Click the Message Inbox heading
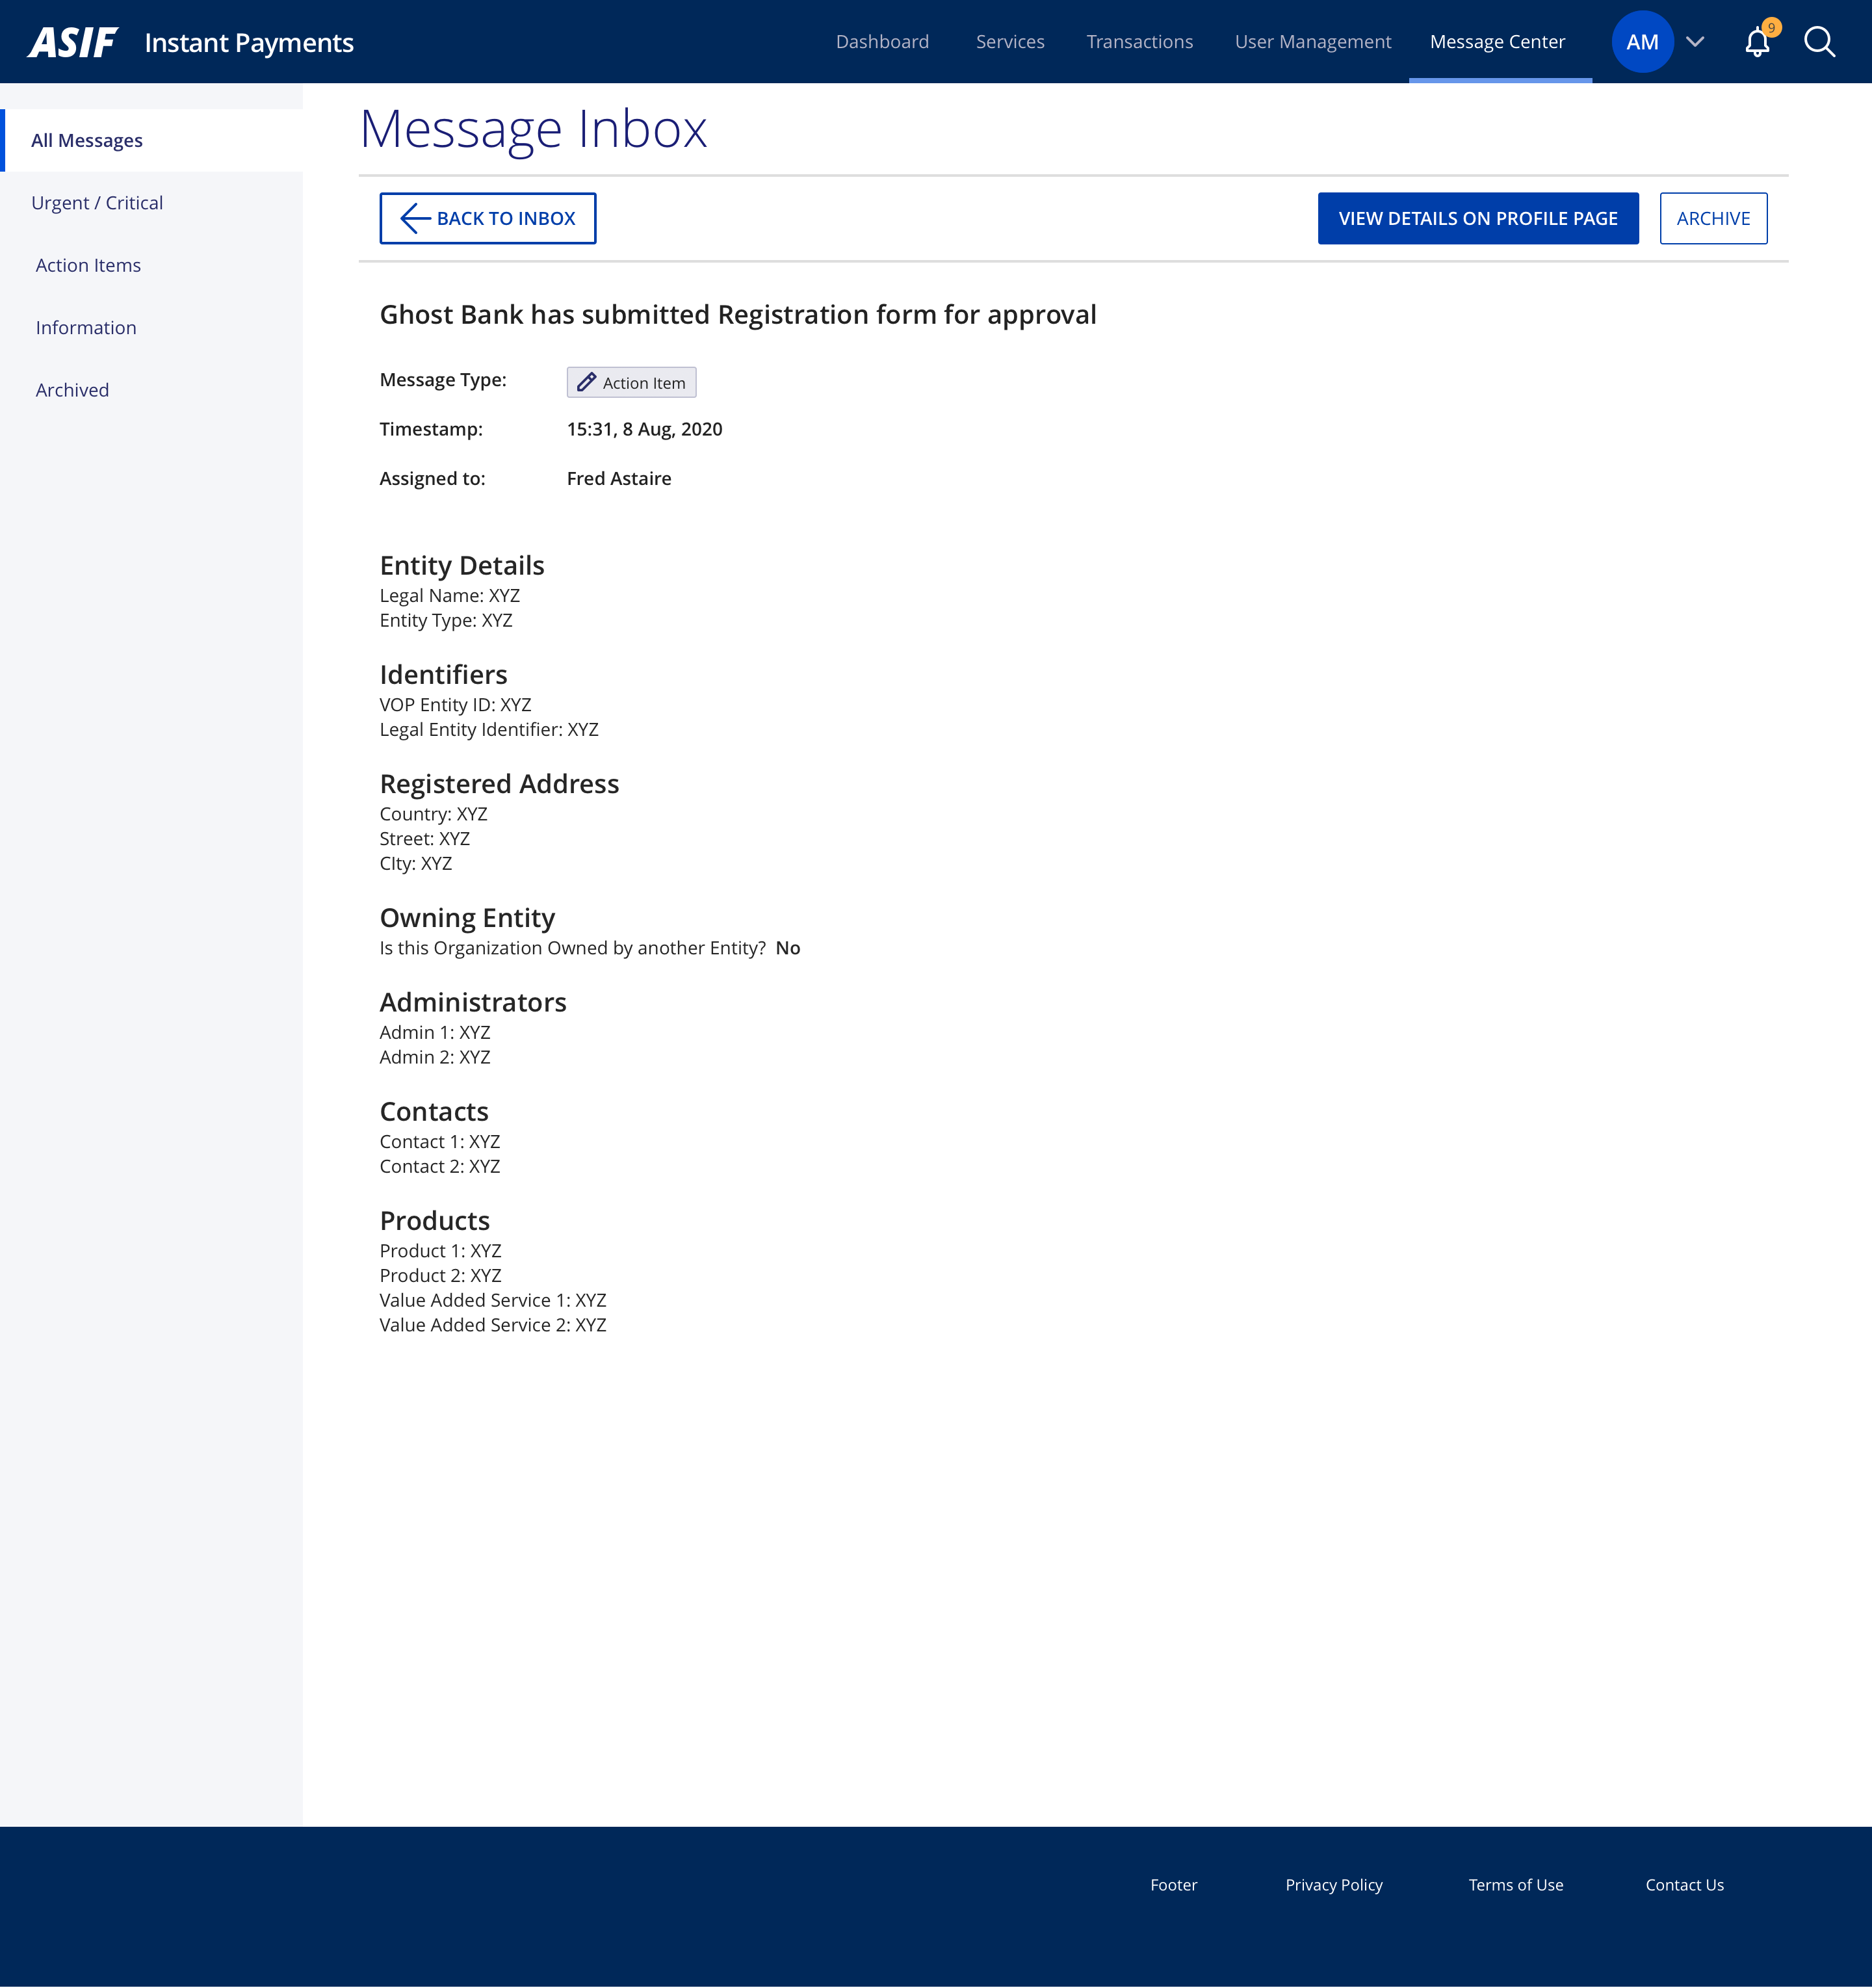The height and width of the screenshot is (1988, 1872). tap(533, 129)
